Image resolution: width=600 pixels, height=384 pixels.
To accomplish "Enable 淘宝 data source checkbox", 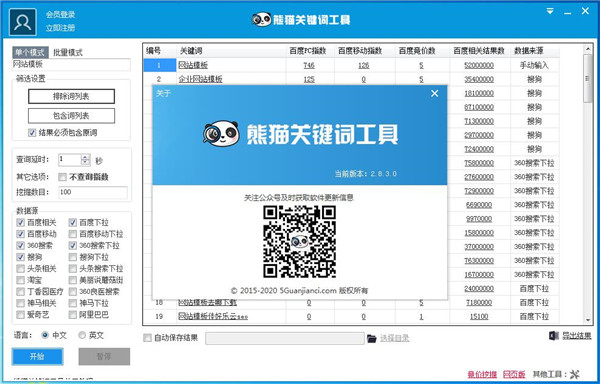I will point(20,280).
